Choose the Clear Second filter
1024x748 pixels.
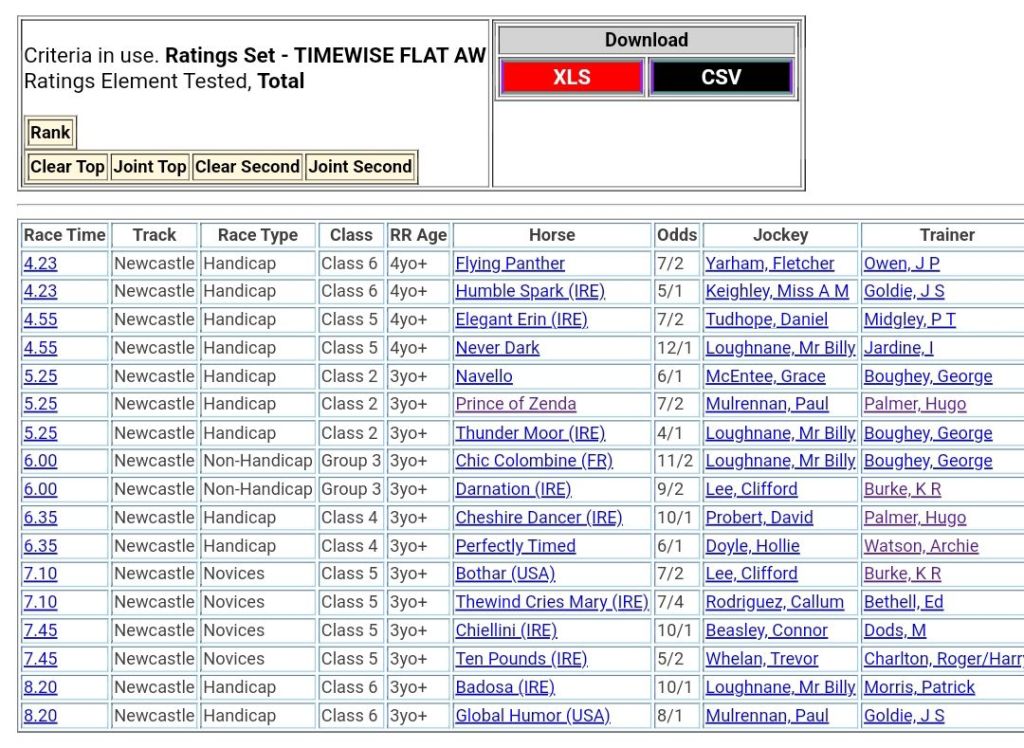pos(247,167)
